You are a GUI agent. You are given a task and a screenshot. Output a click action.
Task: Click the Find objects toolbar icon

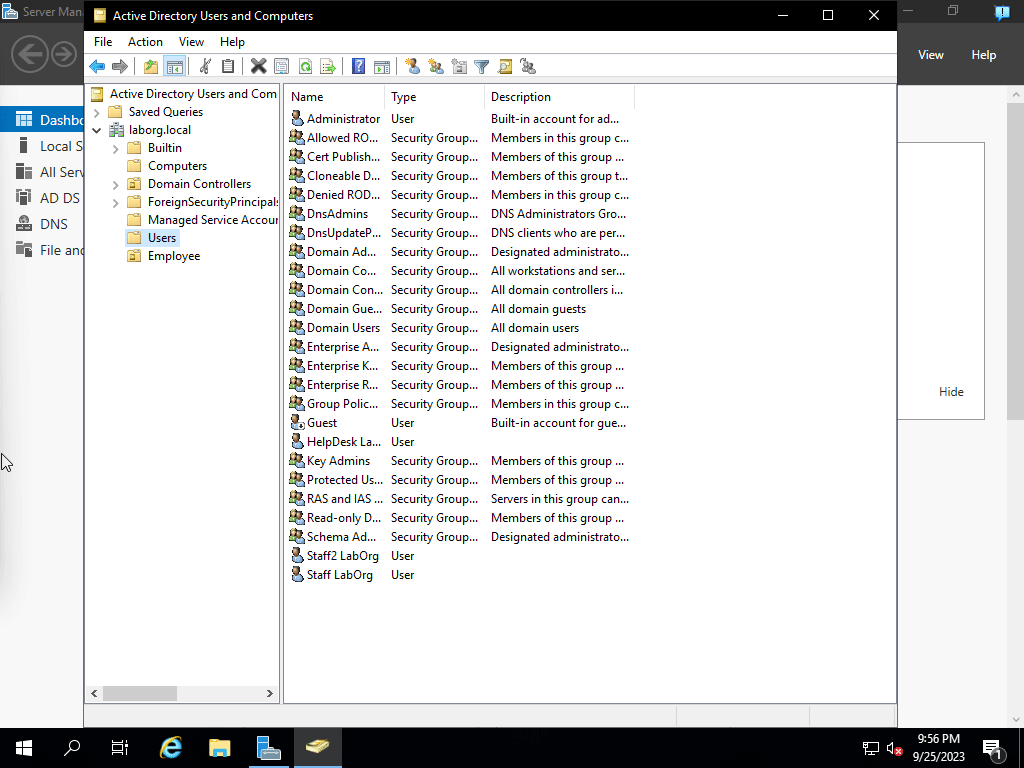click(506, 66)
